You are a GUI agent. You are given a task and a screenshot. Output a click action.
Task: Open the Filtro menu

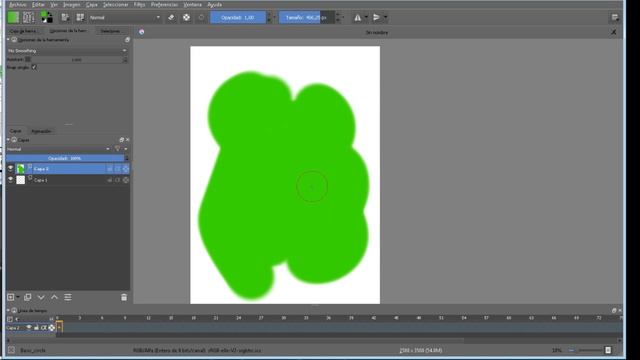pos(140,5)
